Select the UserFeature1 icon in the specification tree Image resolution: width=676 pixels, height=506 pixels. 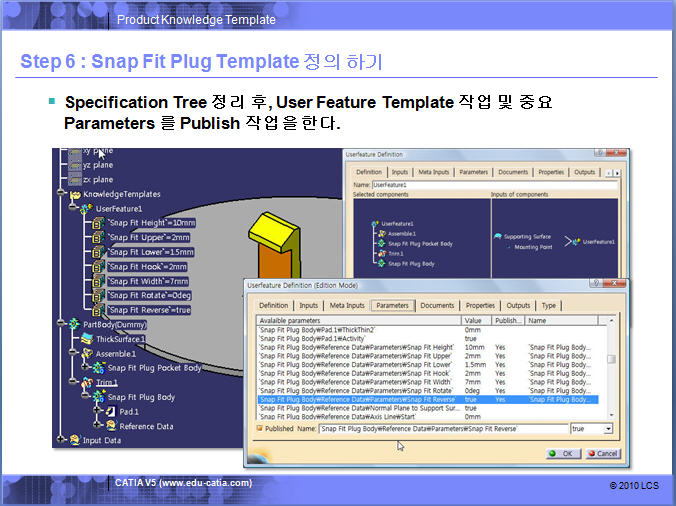click(x=86, y=208)
